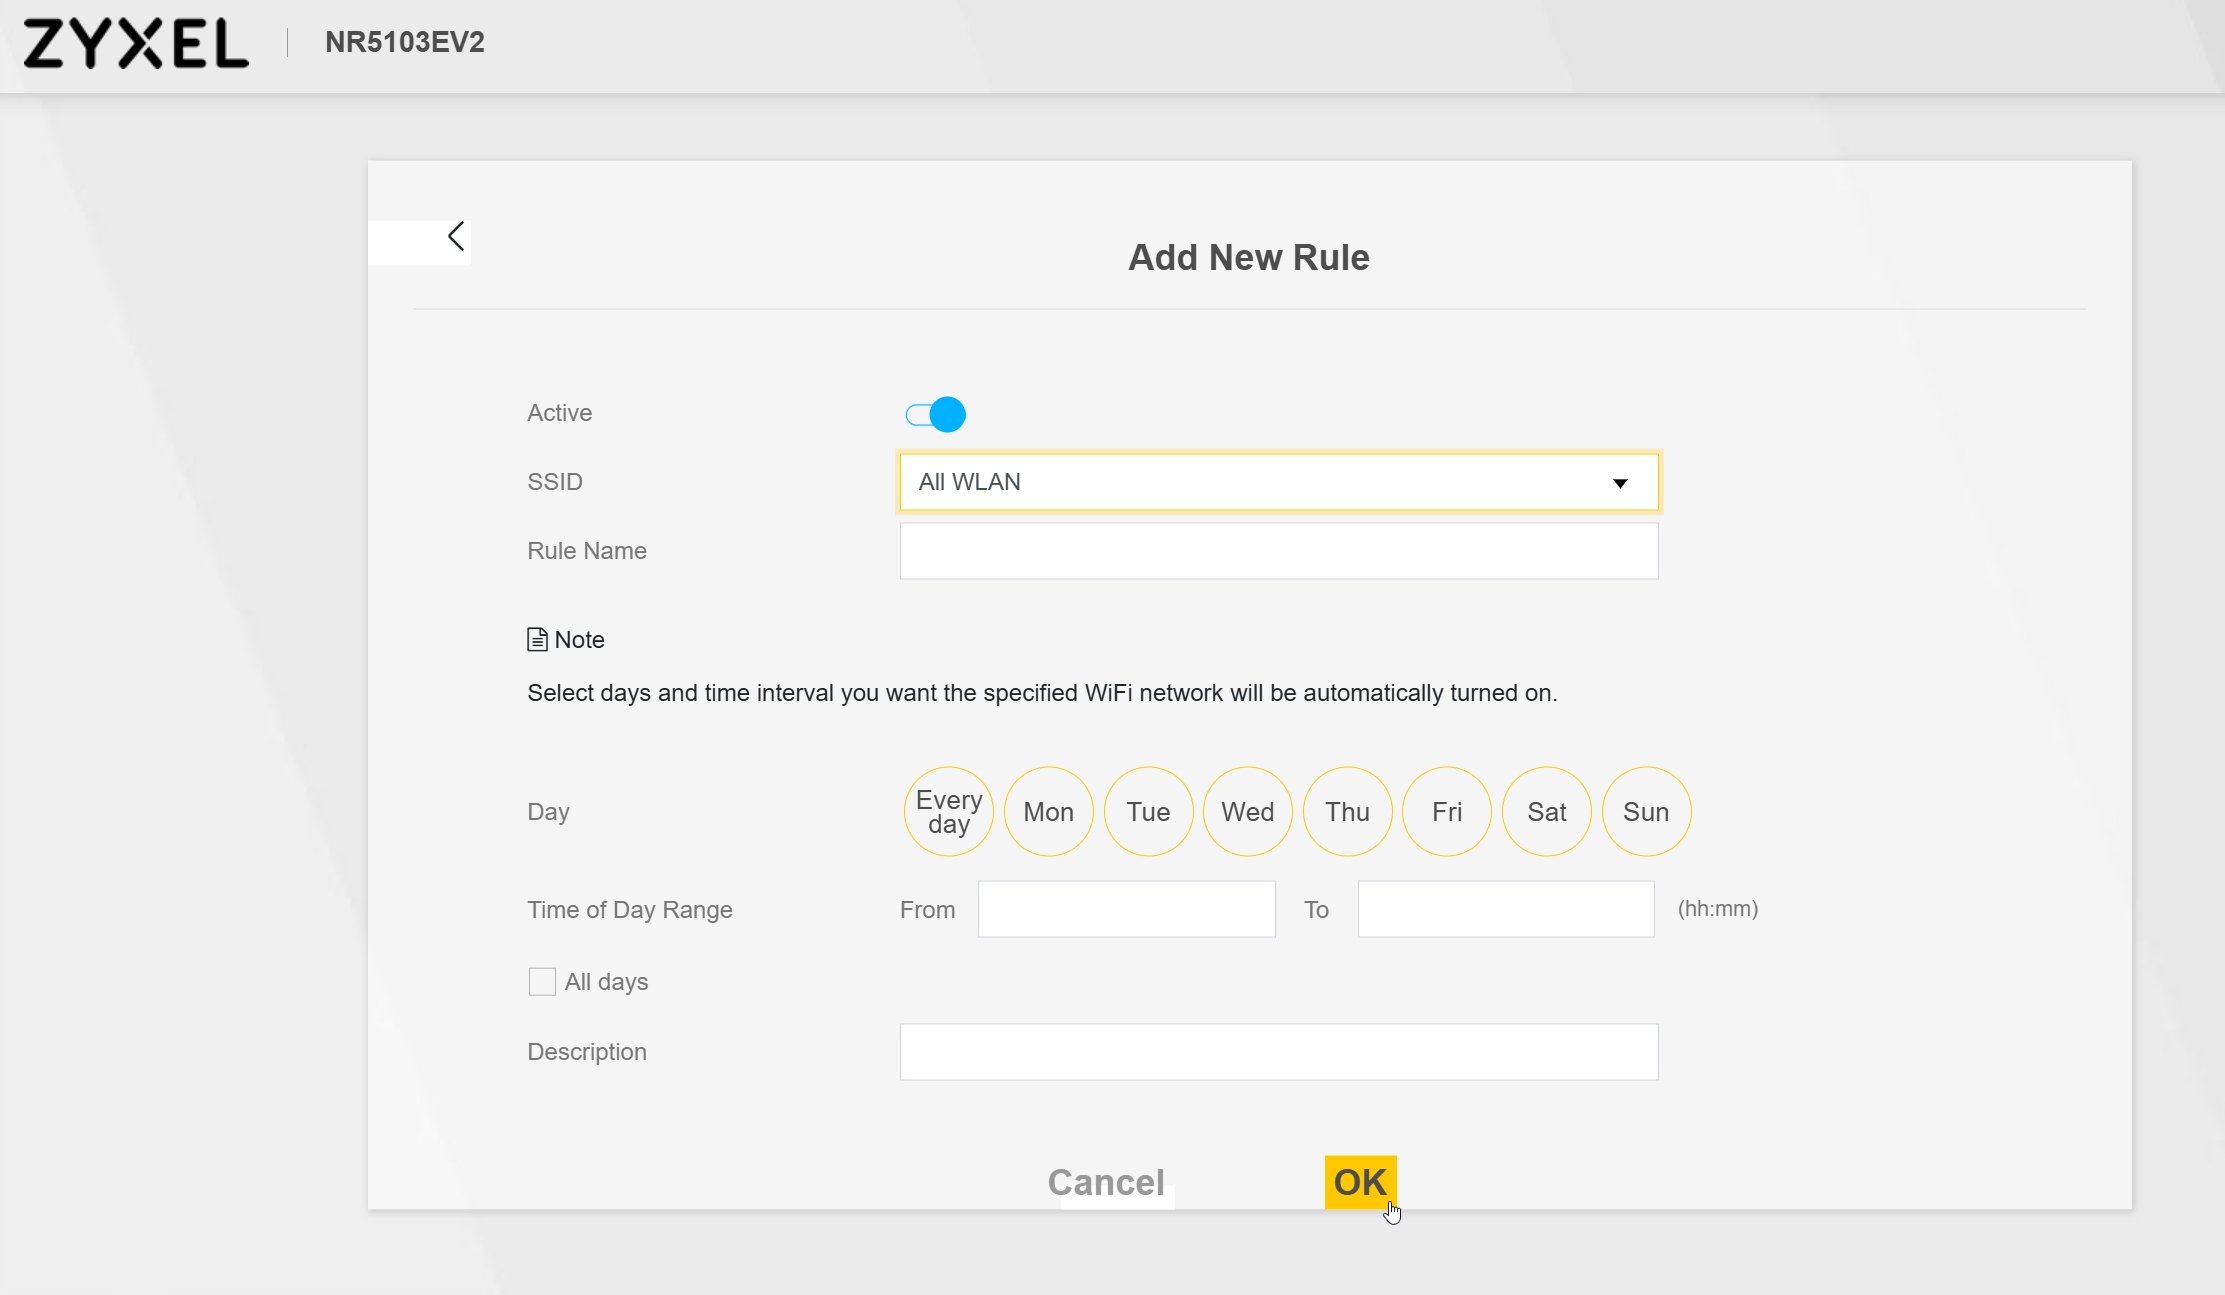The height and width of the screenshot is (1295, 2225).
Task: Select Thu day button
Action: click(x=1347, y=812)
